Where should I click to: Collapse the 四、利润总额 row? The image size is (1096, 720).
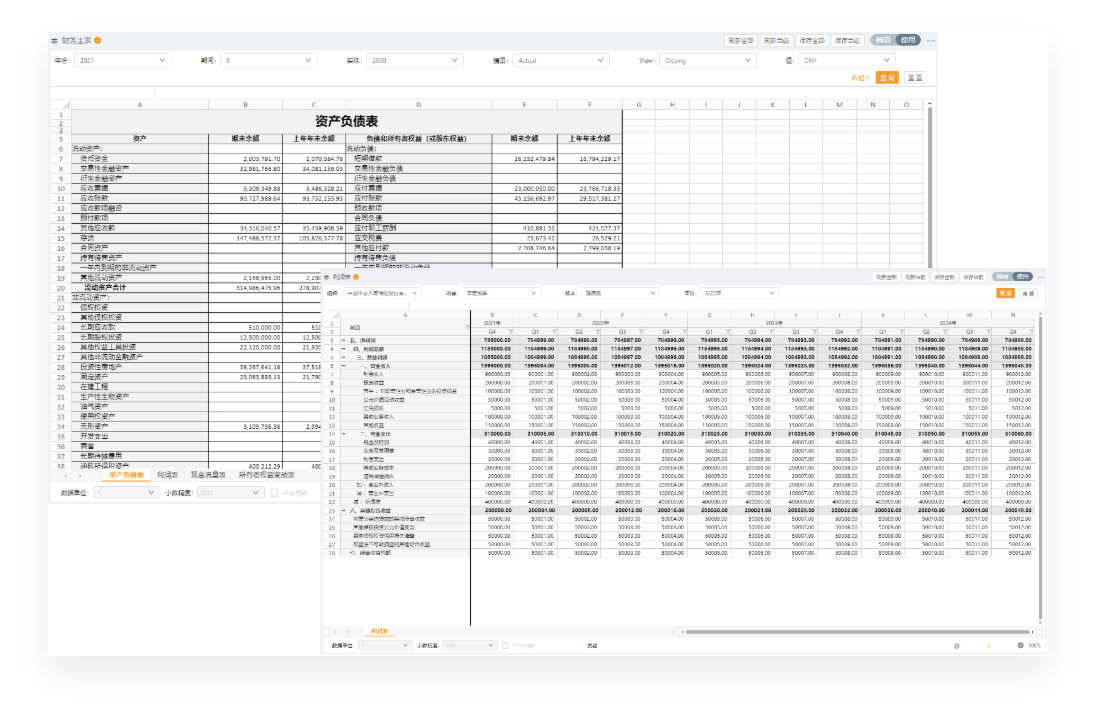[x=343, y=349]
